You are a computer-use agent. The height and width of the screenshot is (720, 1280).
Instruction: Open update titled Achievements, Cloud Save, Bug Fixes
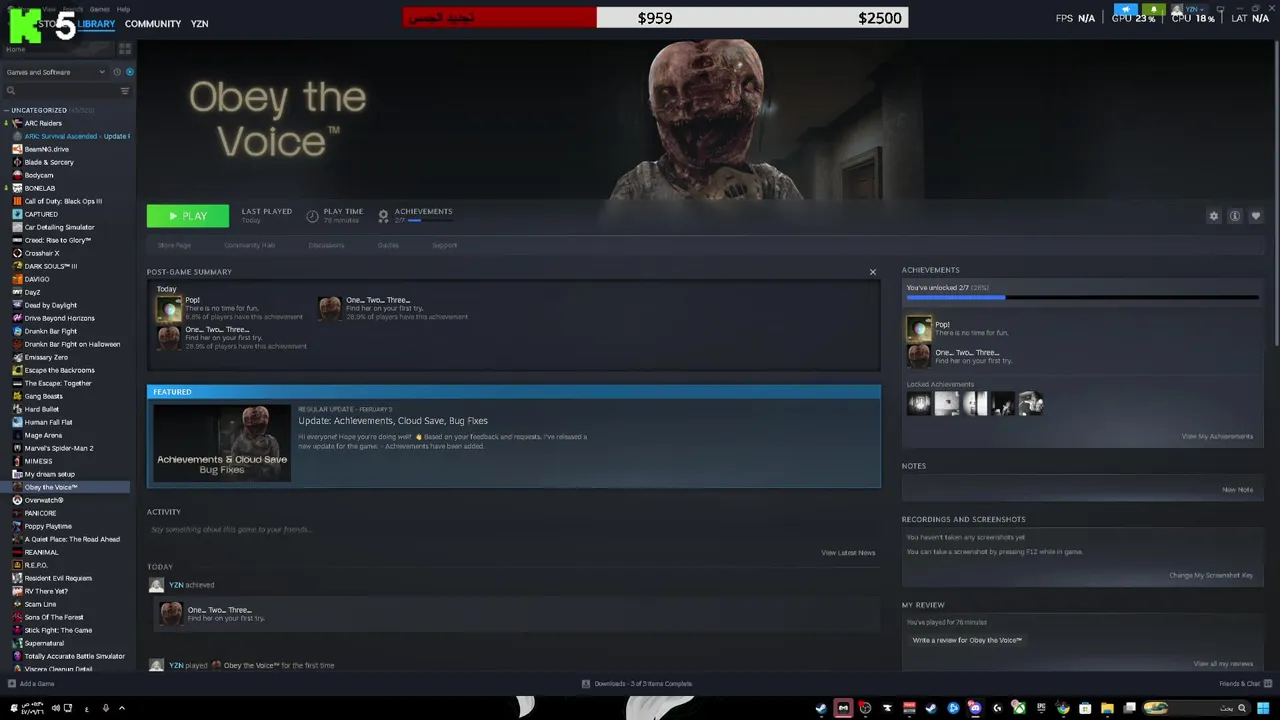[x=393, y=421]
